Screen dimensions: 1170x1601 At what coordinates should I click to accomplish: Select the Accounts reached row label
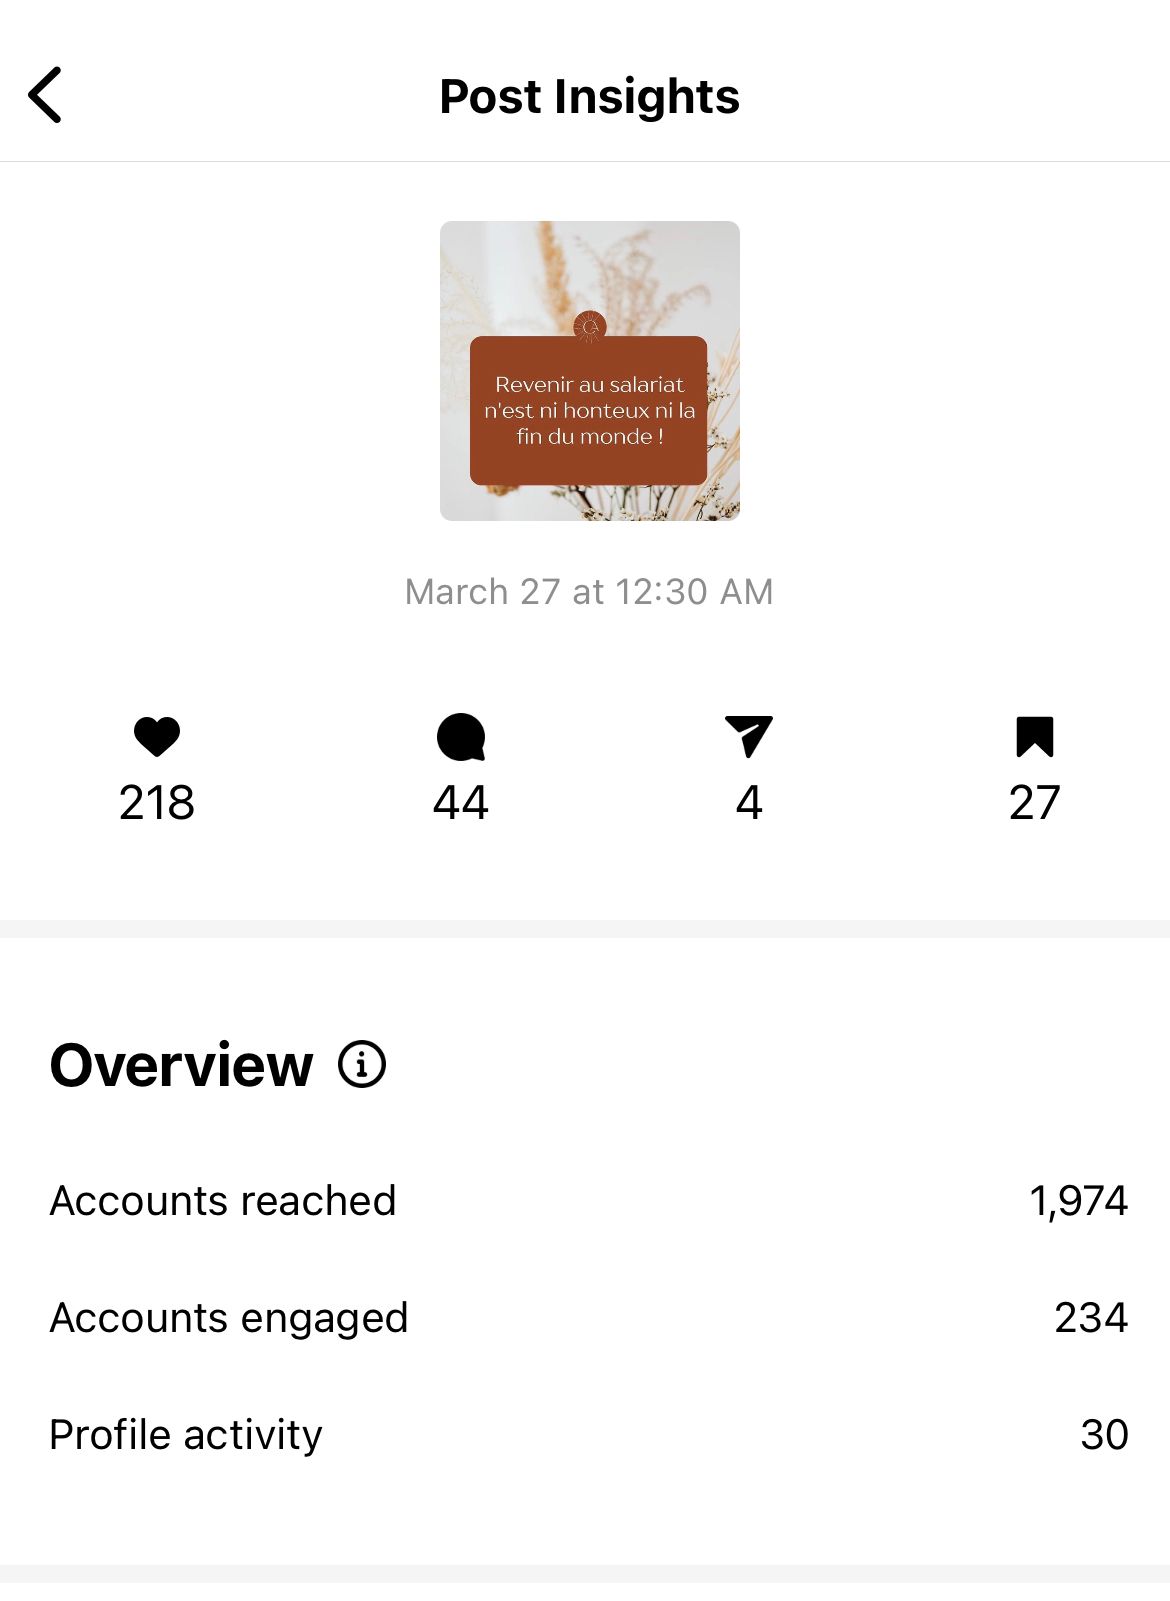223,1201
